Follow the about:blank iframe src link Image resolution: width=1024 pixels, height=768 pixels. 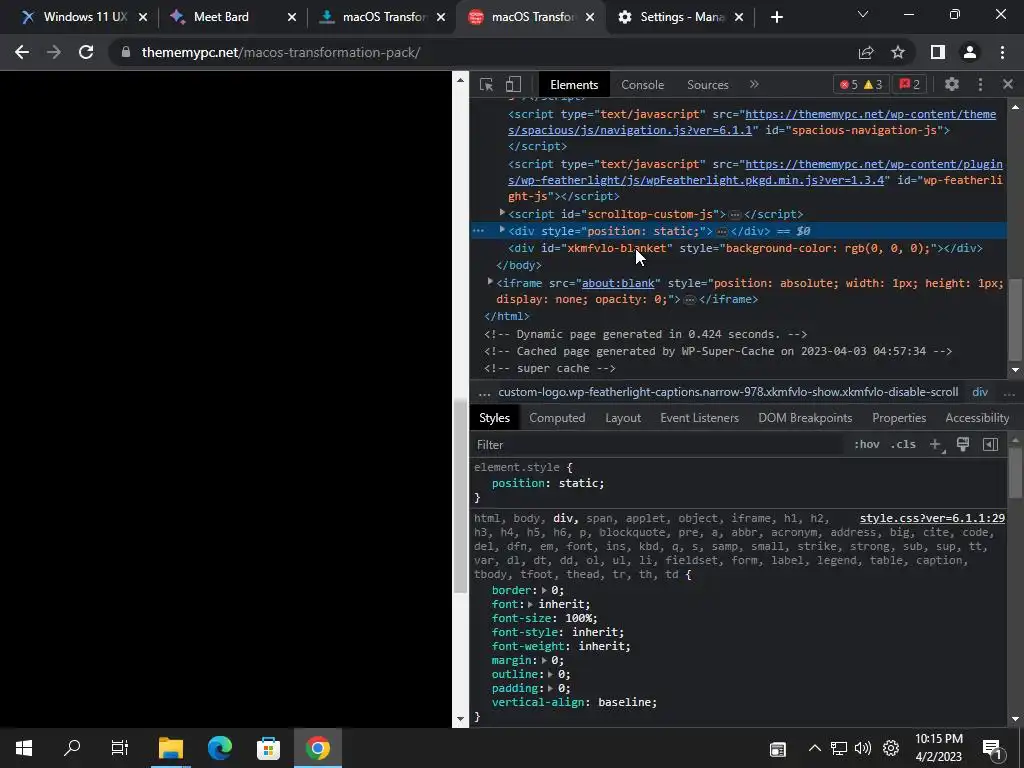coord(618,283)
